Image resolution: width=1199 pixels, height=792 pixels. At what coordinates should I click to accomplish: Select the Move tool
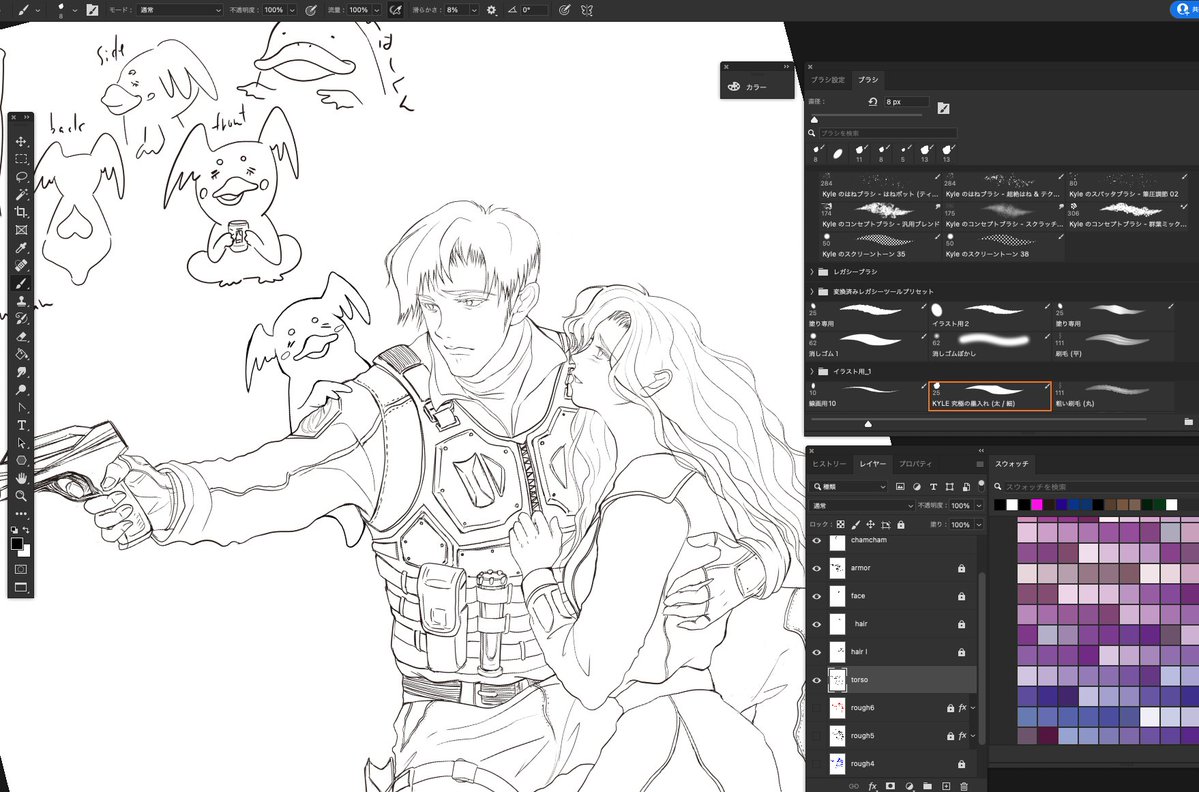(x=21, y=141)
